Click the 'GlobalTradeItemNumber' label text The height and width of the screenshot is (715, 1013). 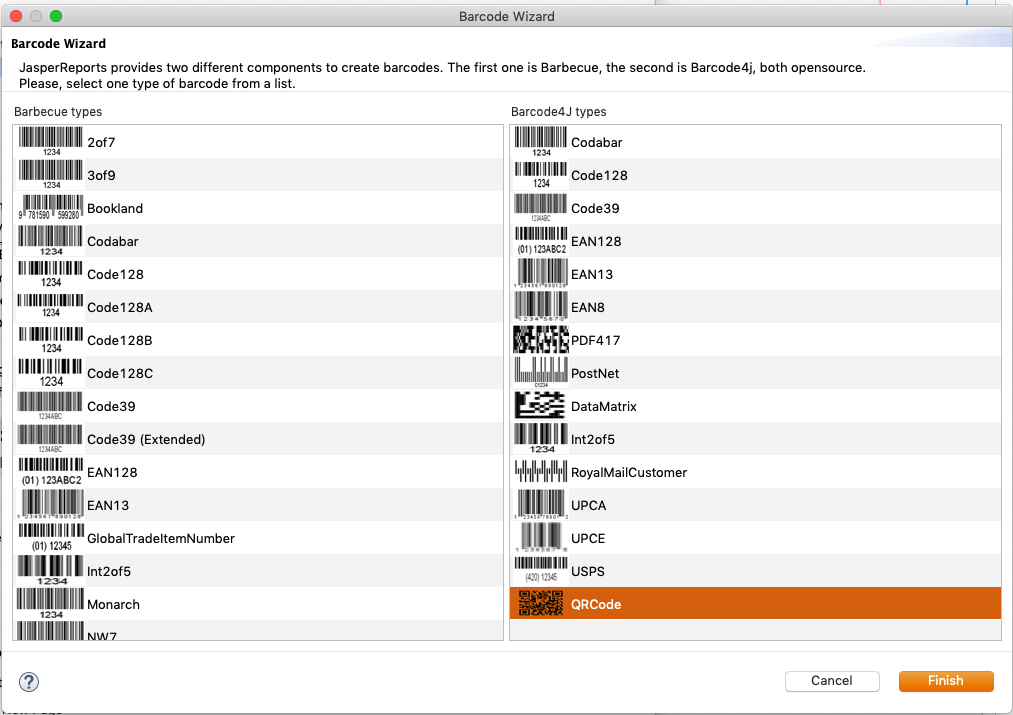pos(161,538)
